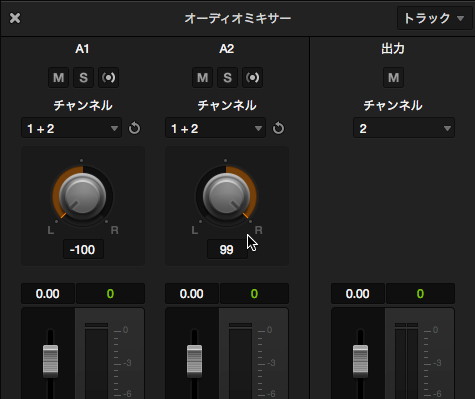Click A1 volume field 0.00

48,294
